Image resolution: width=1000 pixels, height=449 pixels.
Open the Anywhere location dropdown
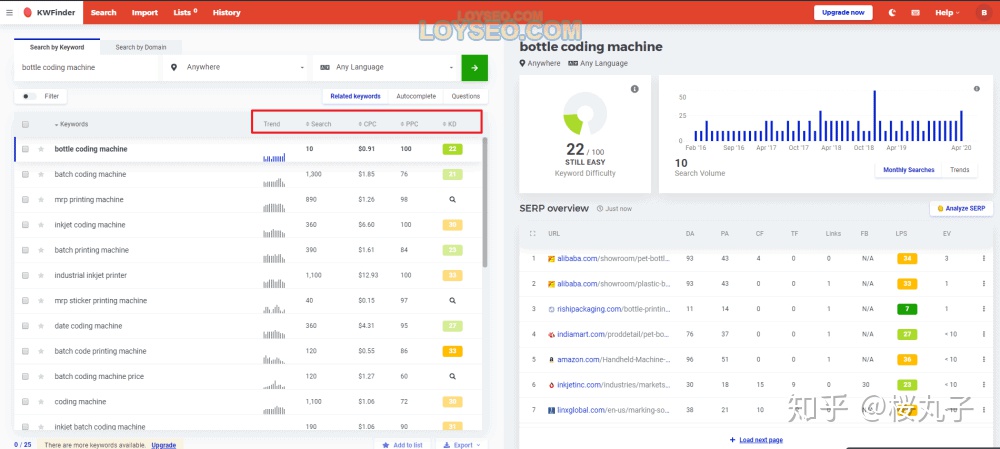pos(235,68)
